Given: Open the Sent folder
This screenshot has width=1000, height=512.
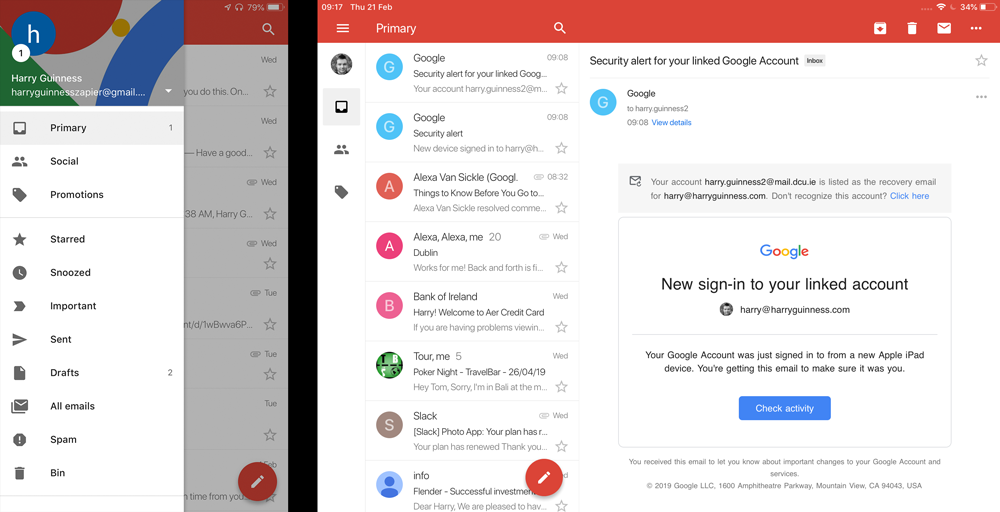Looking at the screenshot, I should pos(92,339).
